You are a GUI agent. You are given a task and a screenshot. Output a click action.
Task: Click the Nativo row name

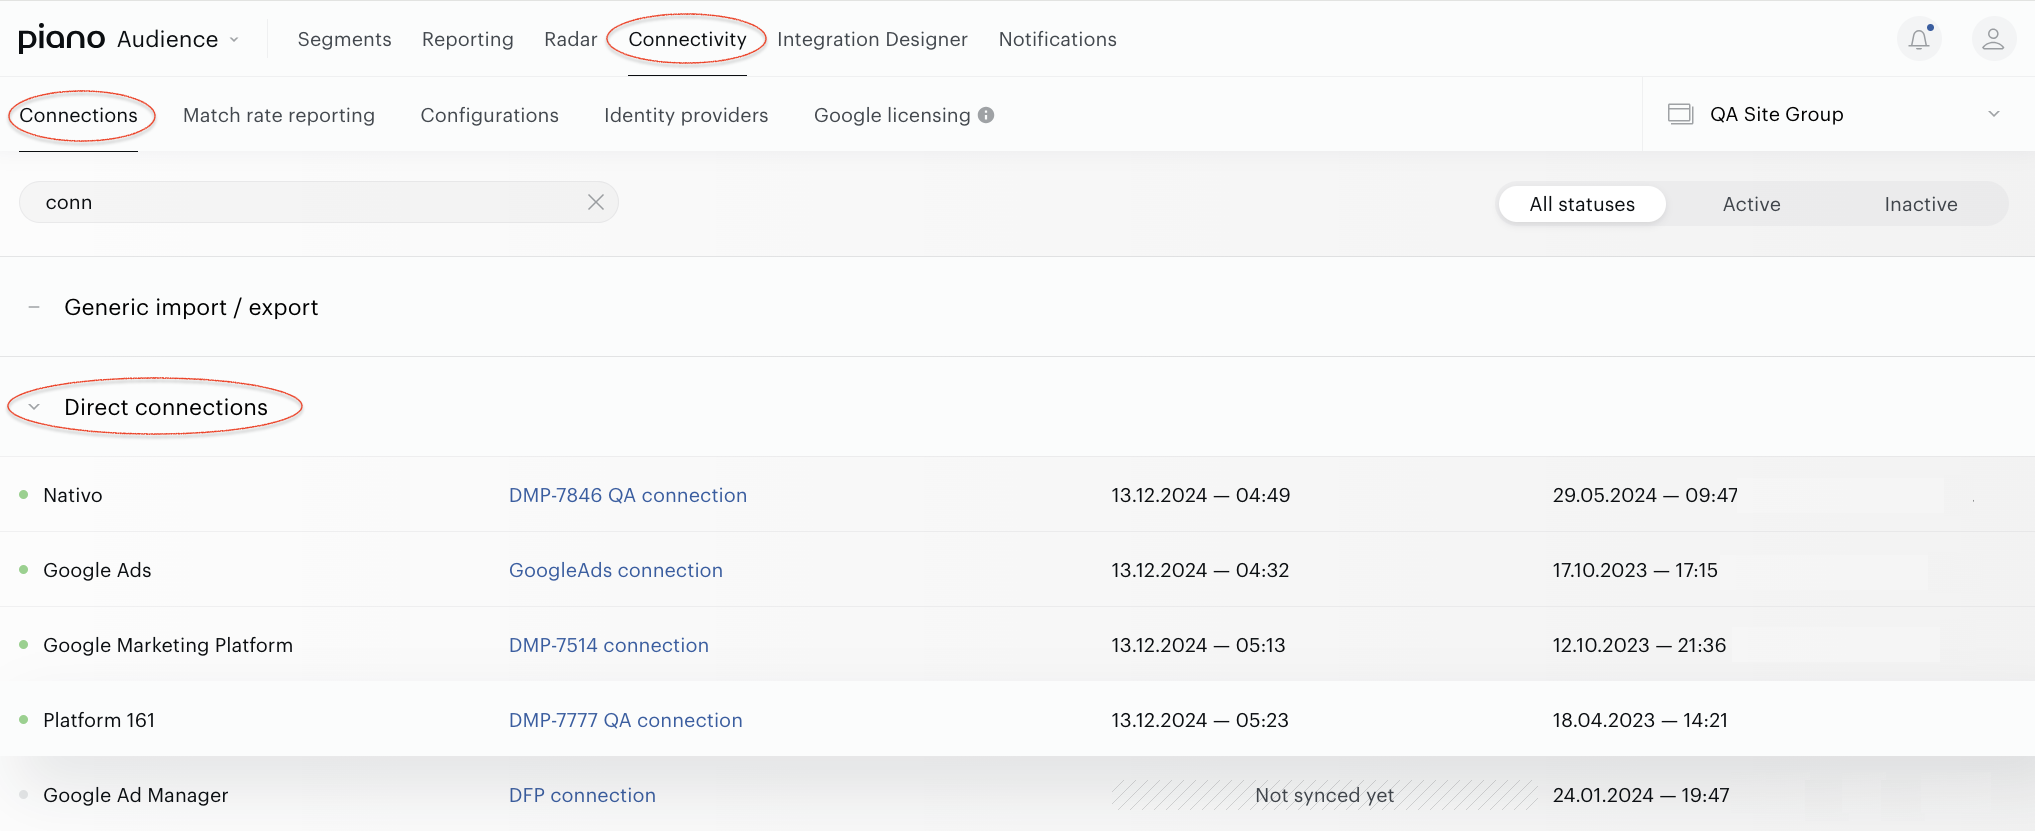73,495
